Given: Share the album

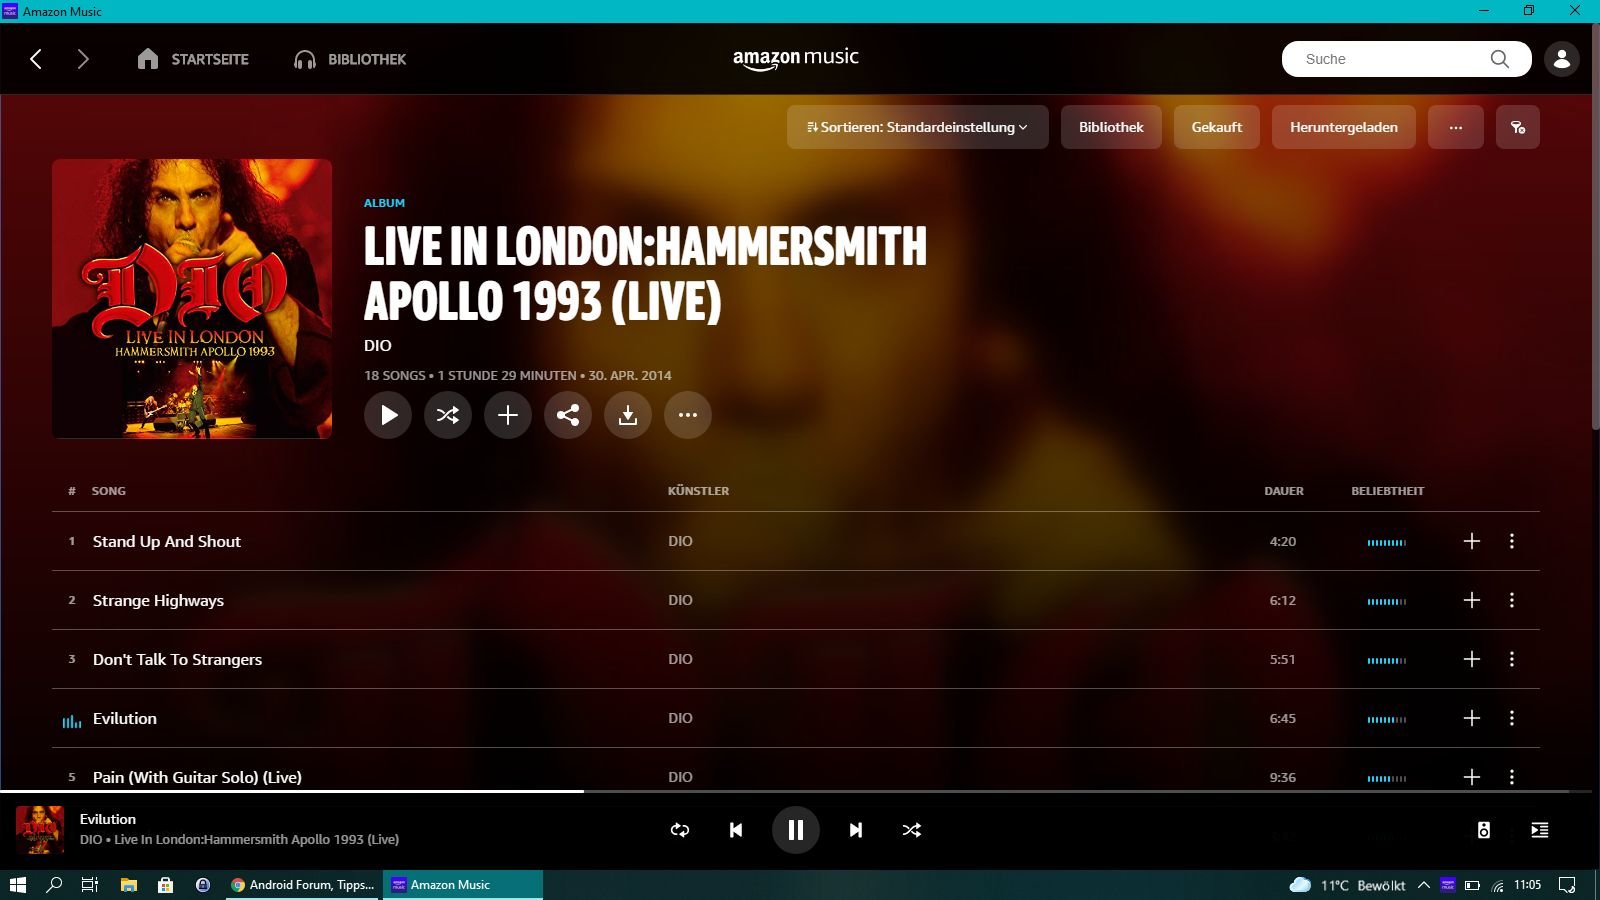Looking at the screenshot, I should [x=568, y=415].
